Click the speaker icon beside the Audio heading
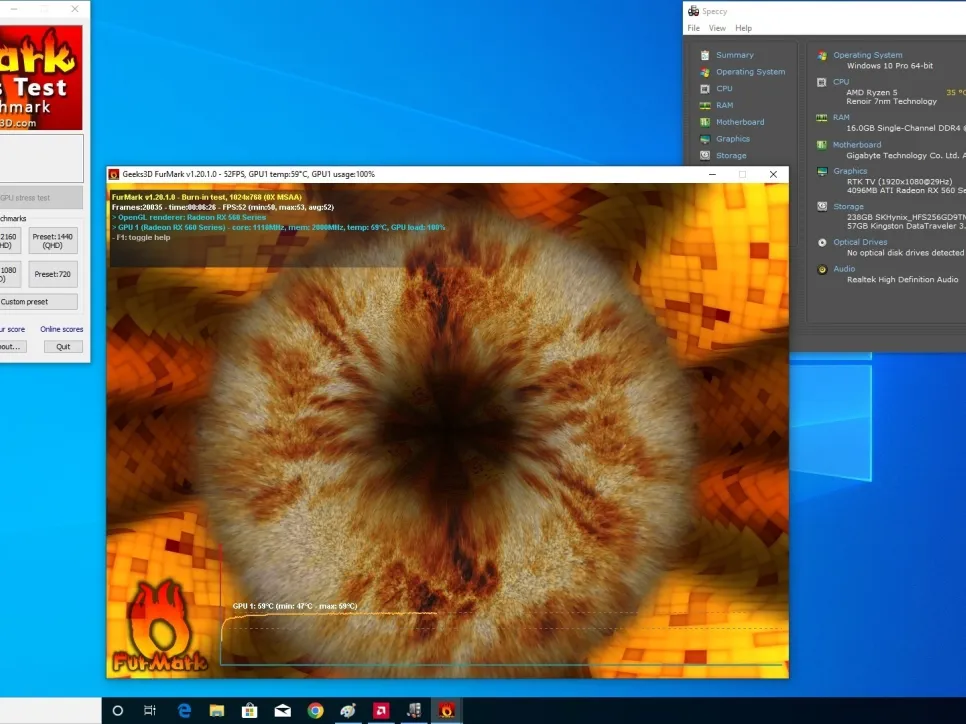Screen dimensions: 966x724 [x=822, y=269]
